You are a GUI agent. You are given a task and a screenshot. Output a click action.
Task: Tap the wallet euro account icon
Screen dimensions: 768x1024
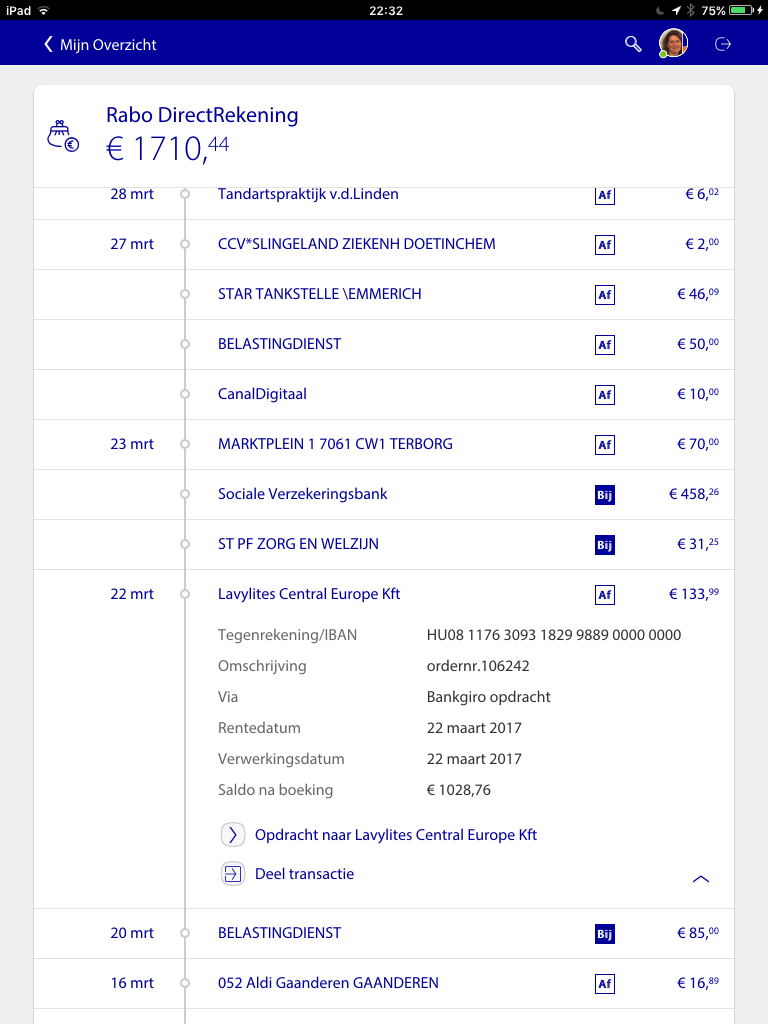(63, 136)
